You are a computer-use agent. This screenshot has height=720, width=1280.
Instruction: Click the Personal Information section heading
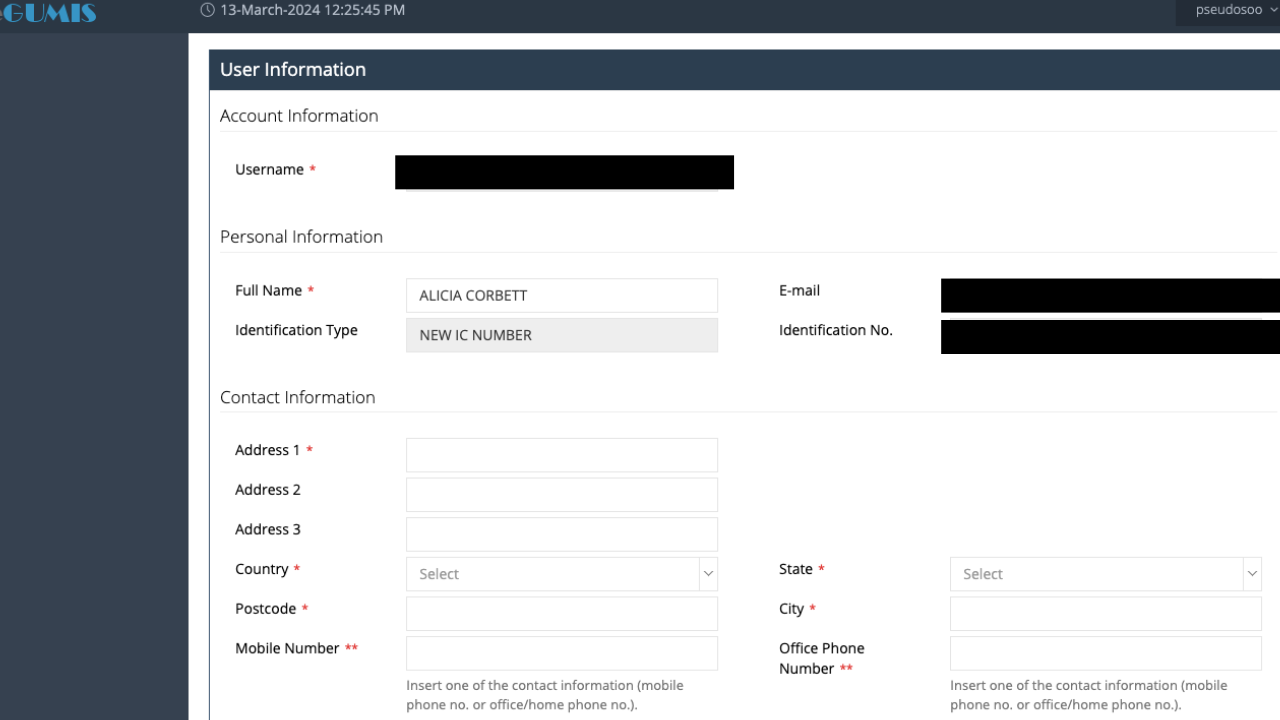coord(301,237)
